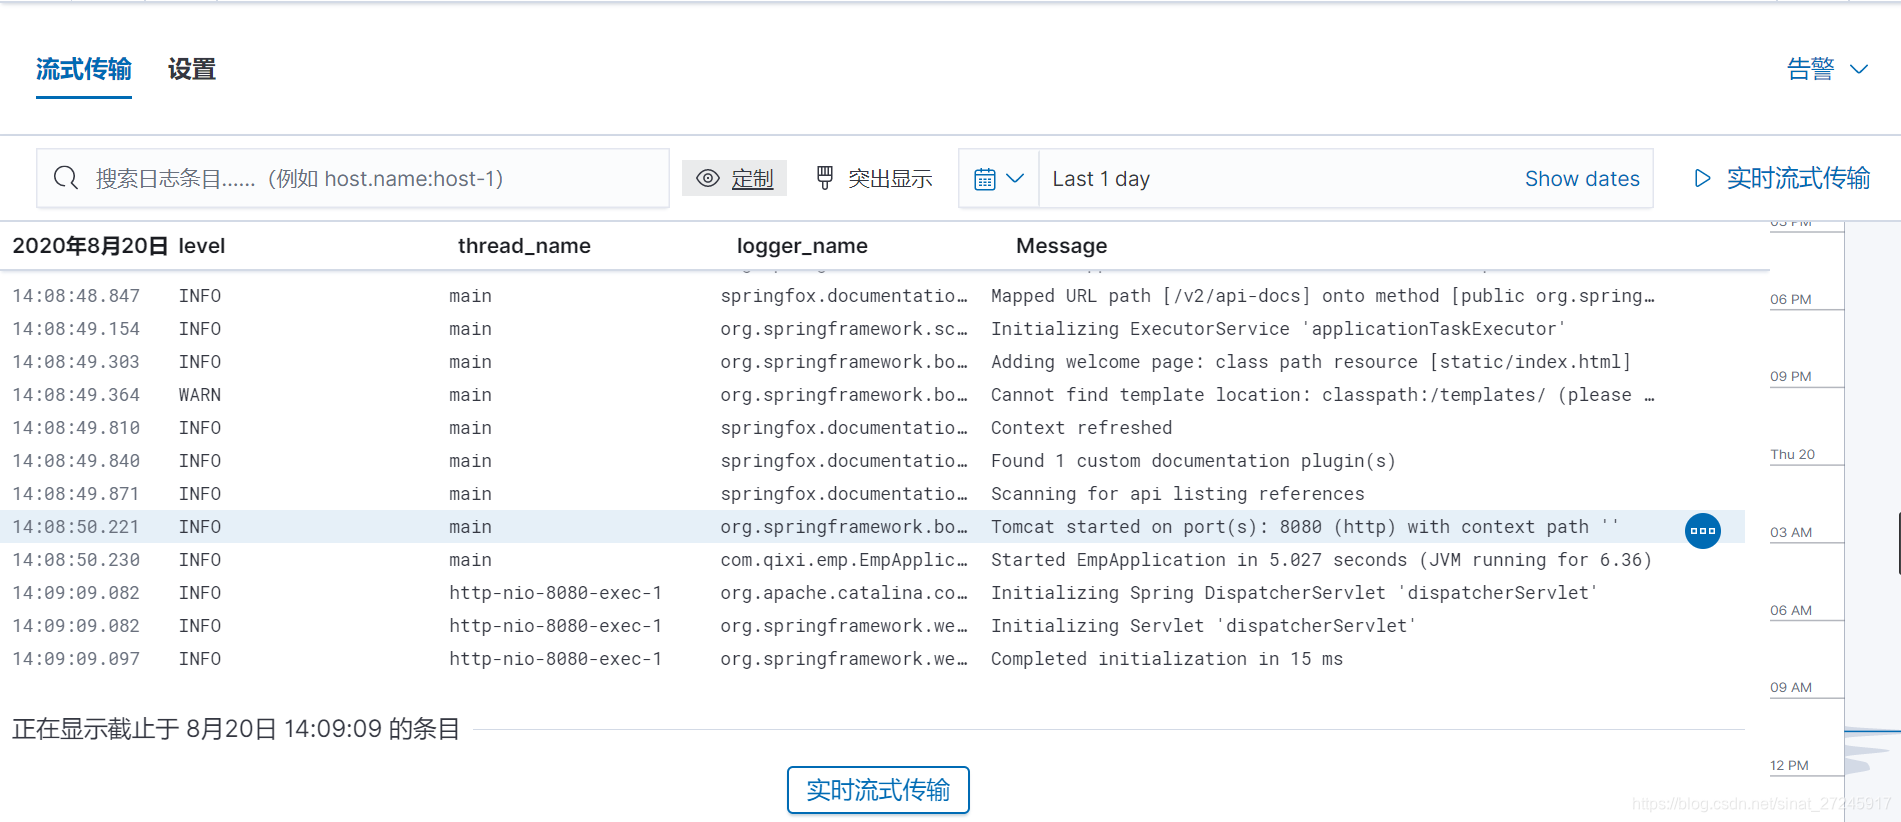Open the calendar quick date menu
This screenshot has height=822, width=1901.
click(x=999, y=178)
